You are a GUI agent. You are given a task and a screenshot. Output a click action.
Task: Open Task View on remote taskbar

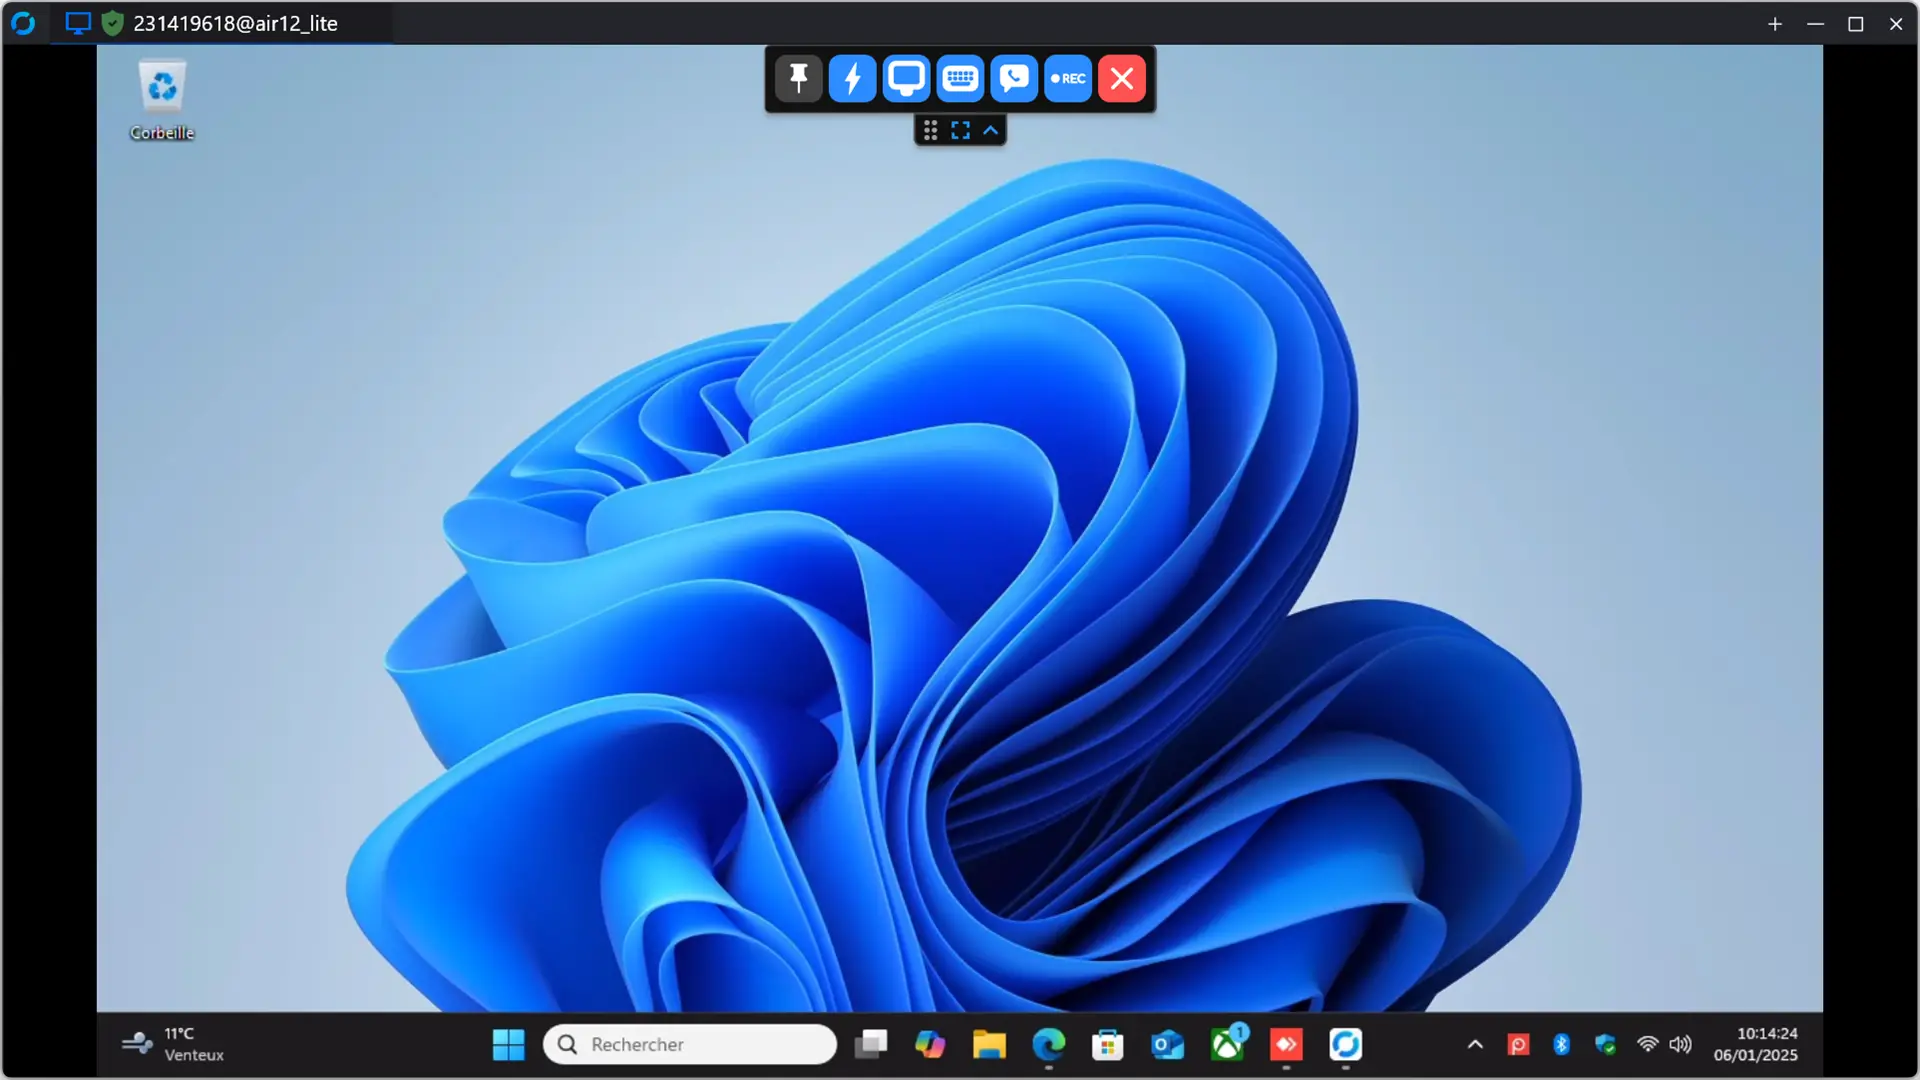871,1044
